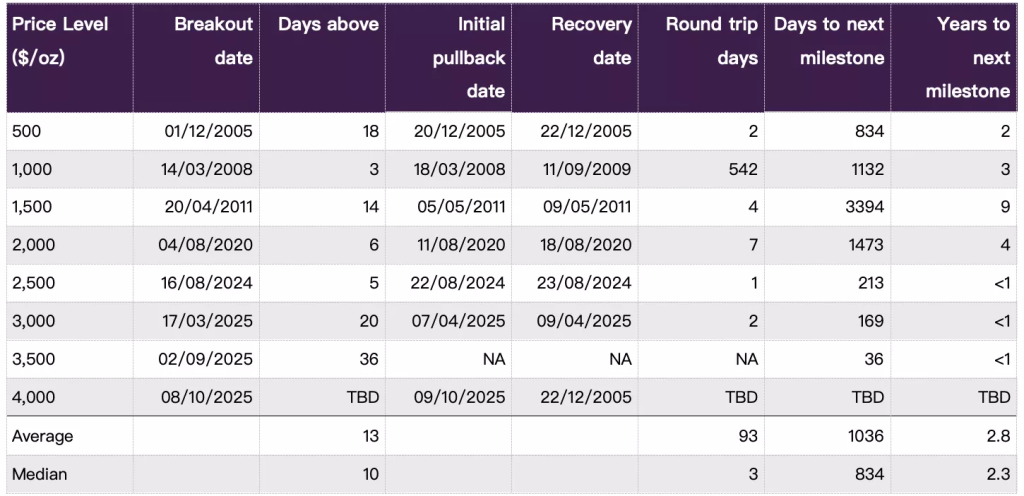Select the median years value 2.3
Screen dimensions: 1024x496
[998, 474]
